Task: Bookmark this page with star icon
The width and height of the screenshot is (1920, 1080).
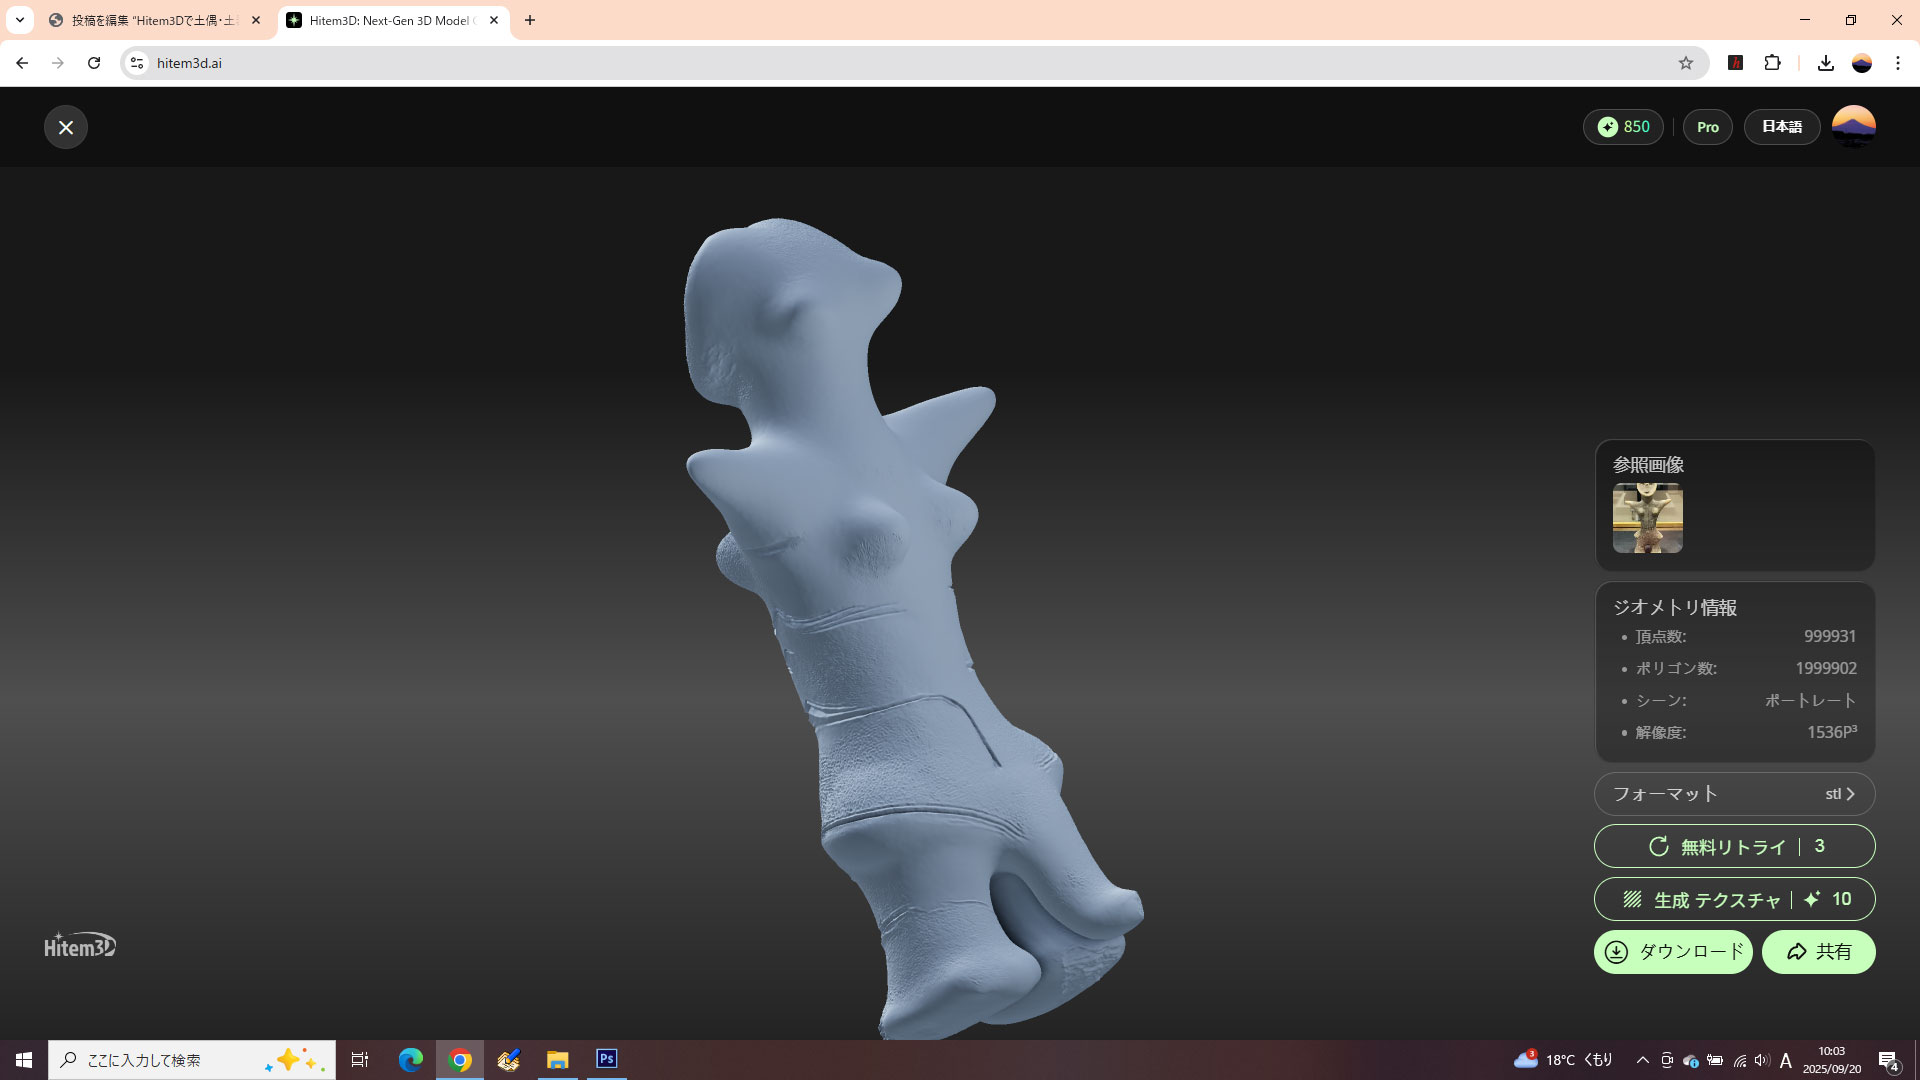Action: (x=1686, y=63)
